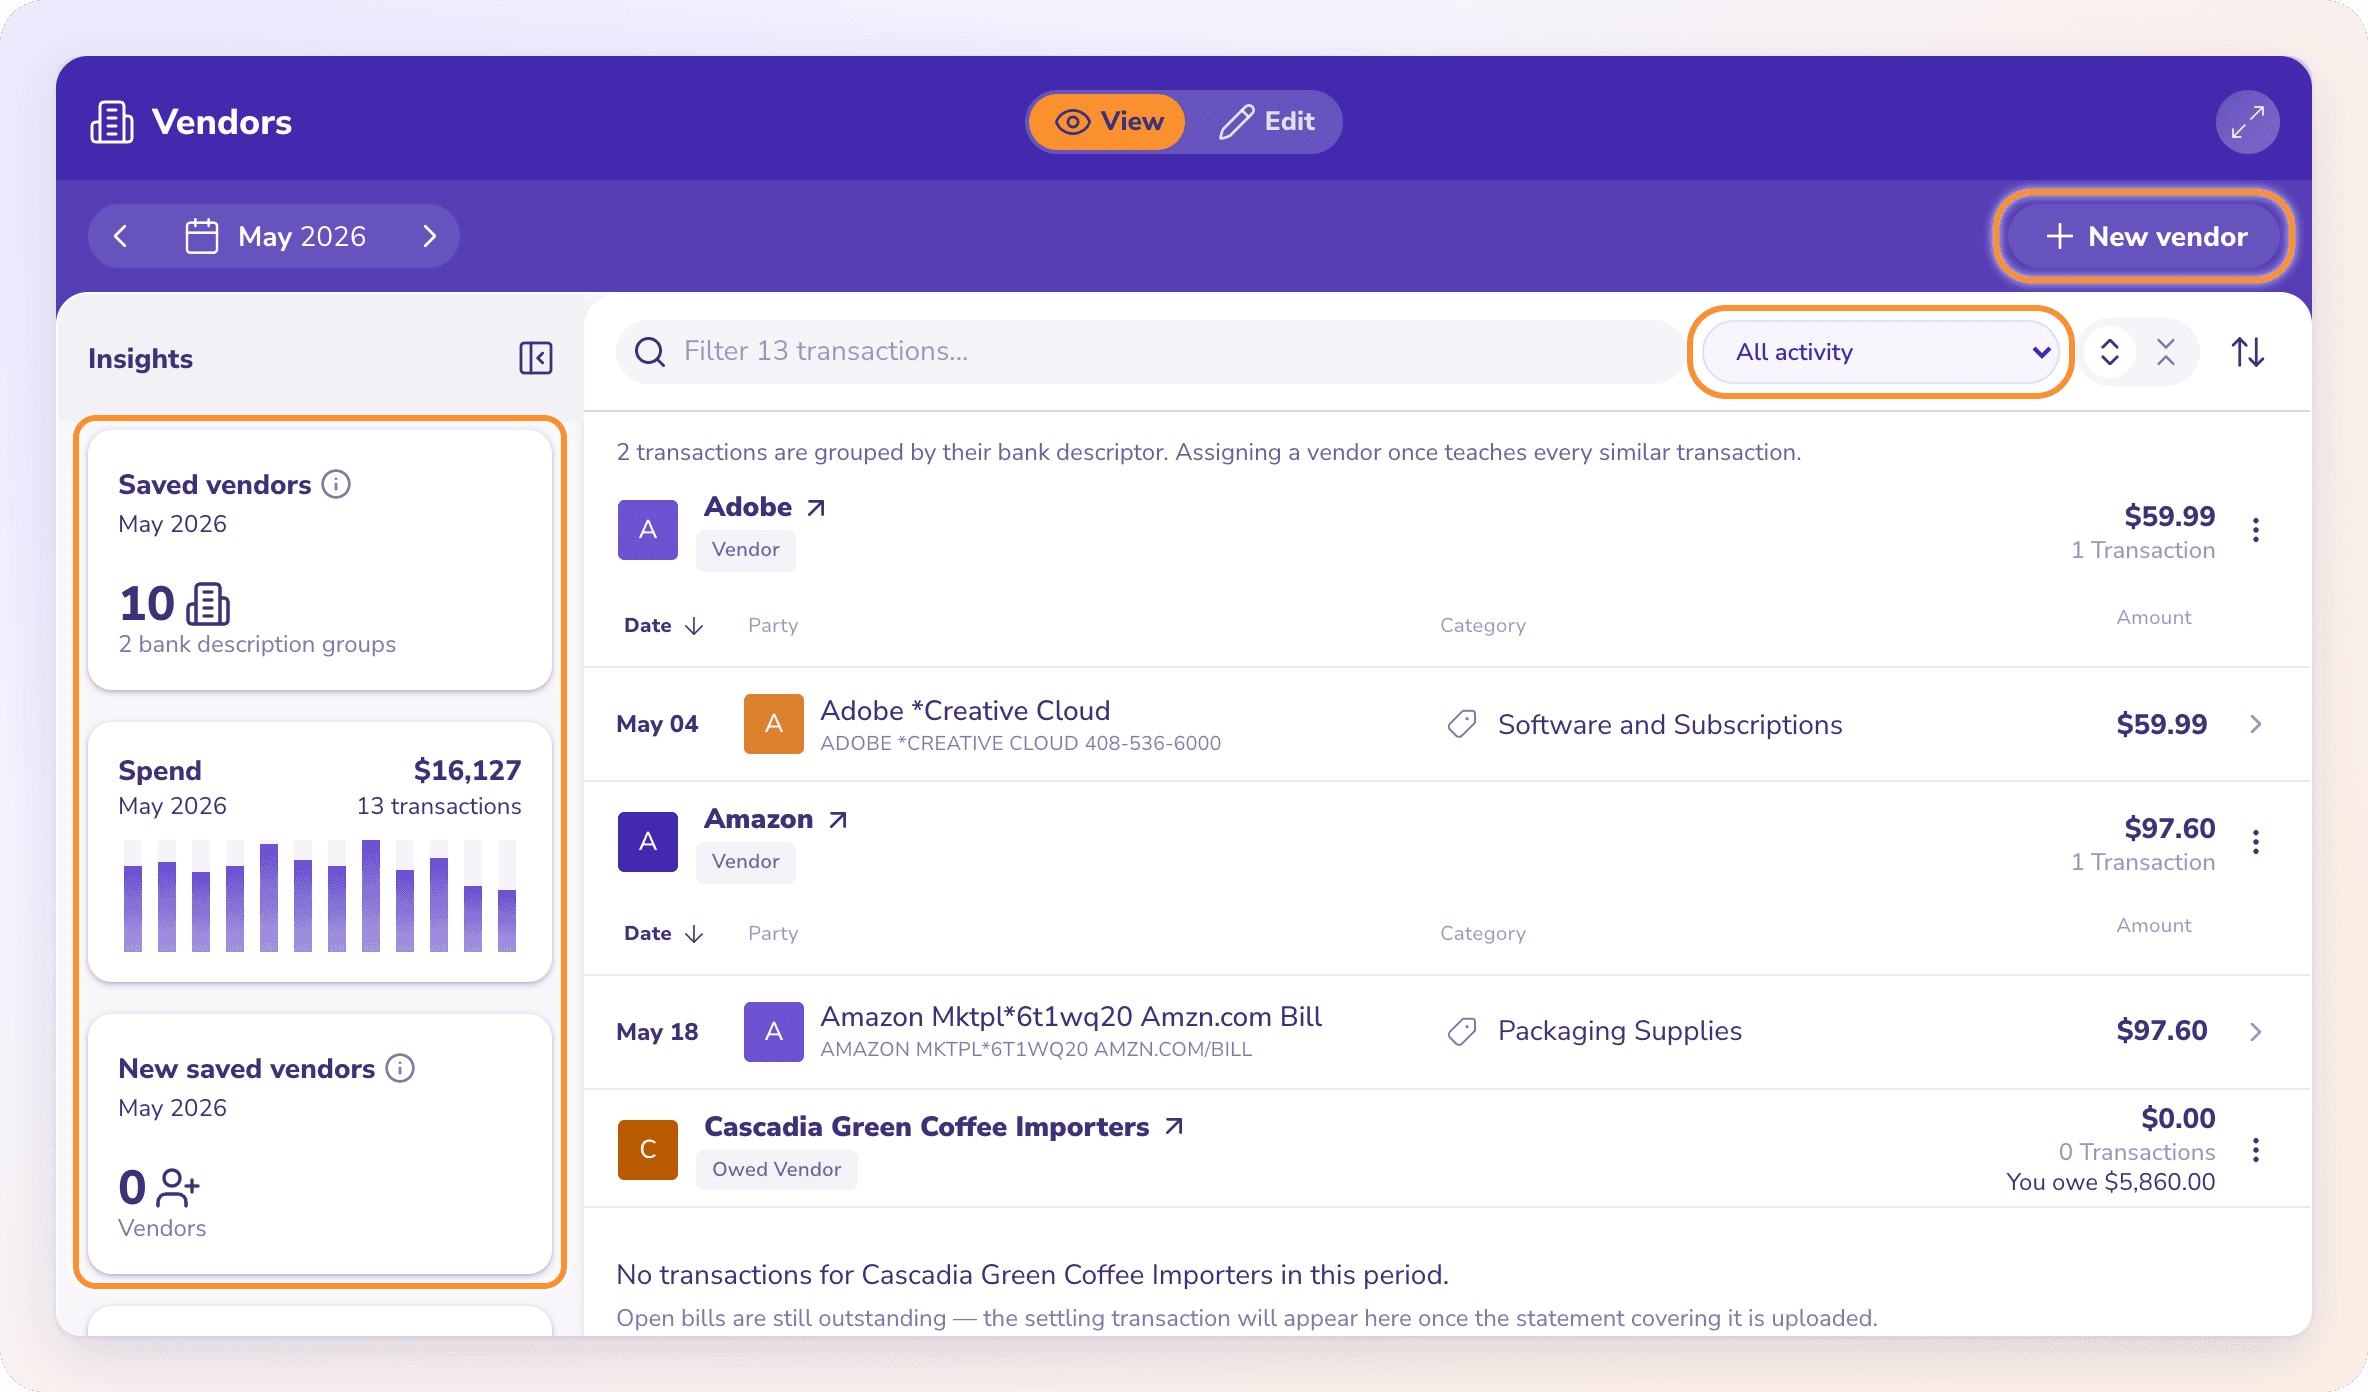
Task: Click the '2 bank description groups' text
Action: [257, 644]
